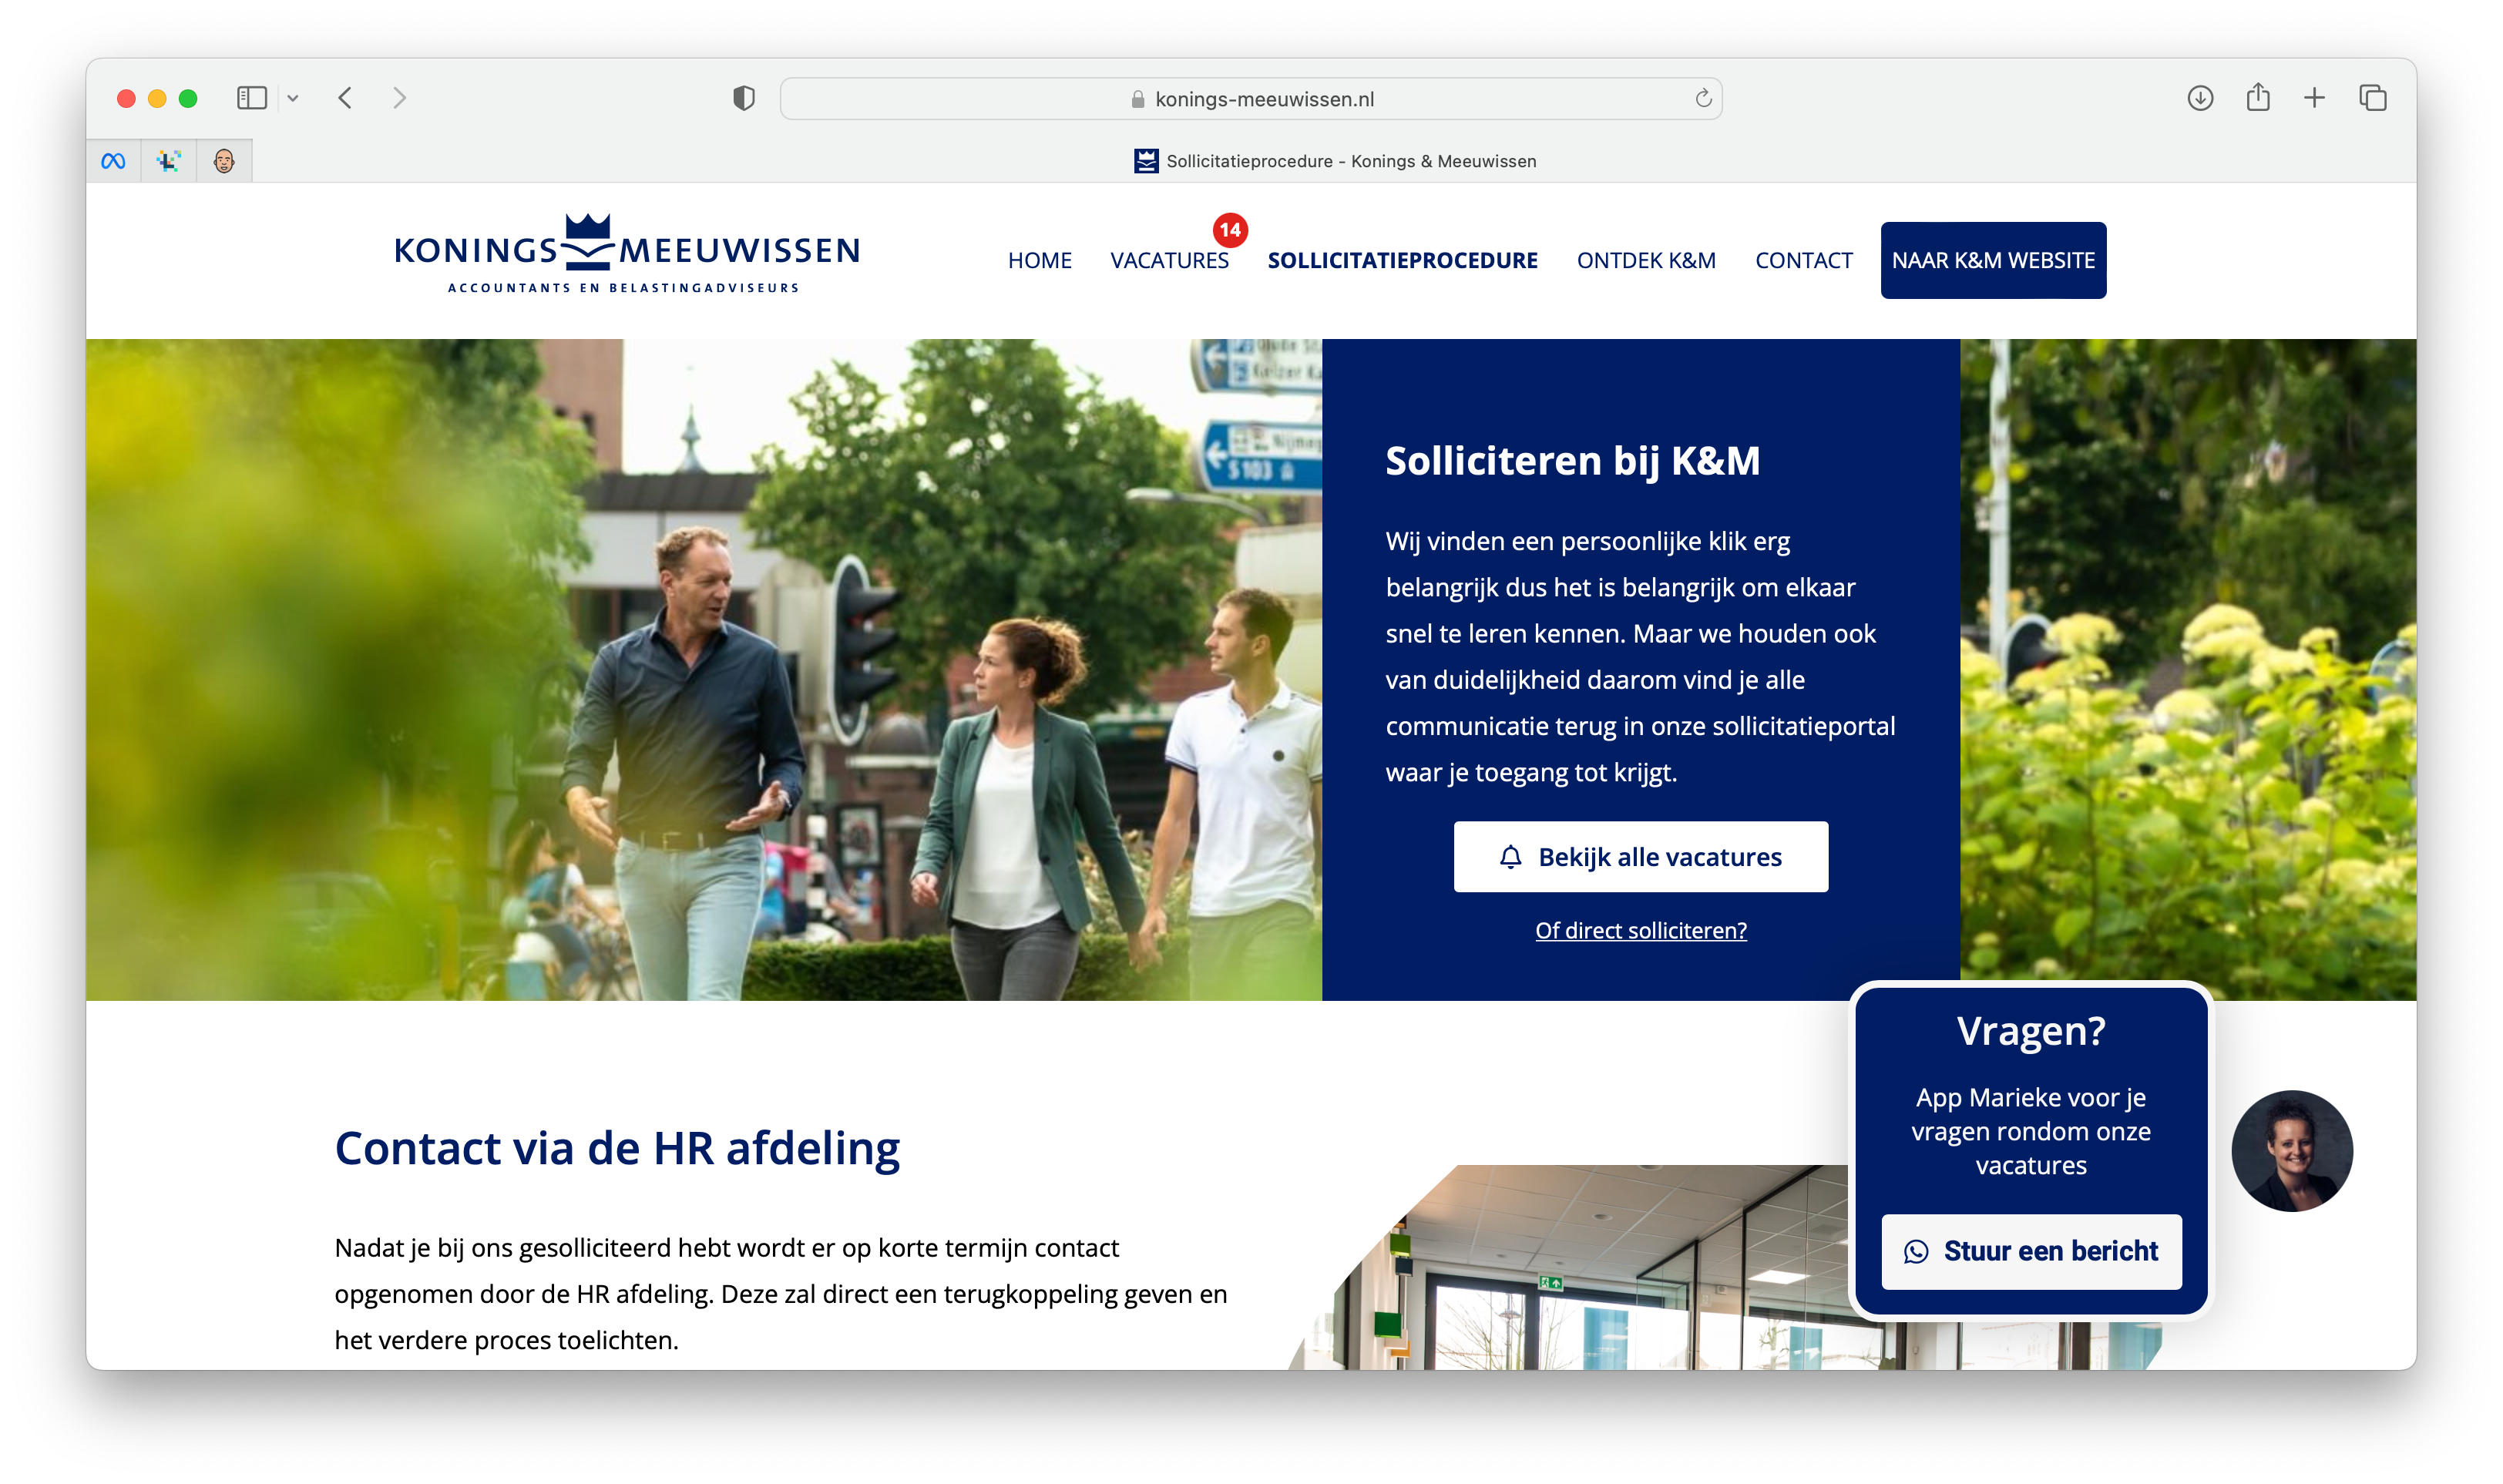
Task: Click the WhatsApp icon in the message button
Action: click(1916, 1252)
